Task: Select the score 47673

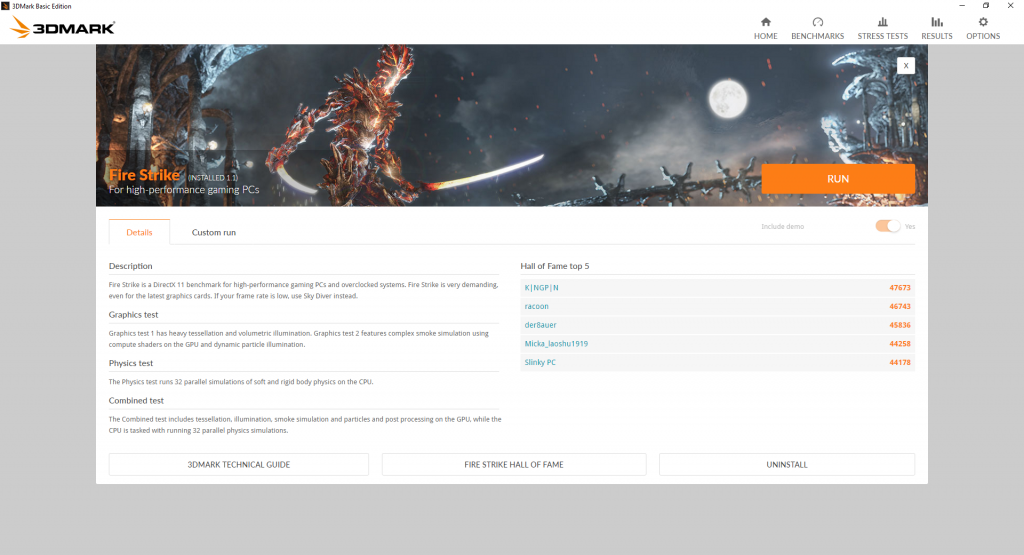Action: [x=899, y=288]
